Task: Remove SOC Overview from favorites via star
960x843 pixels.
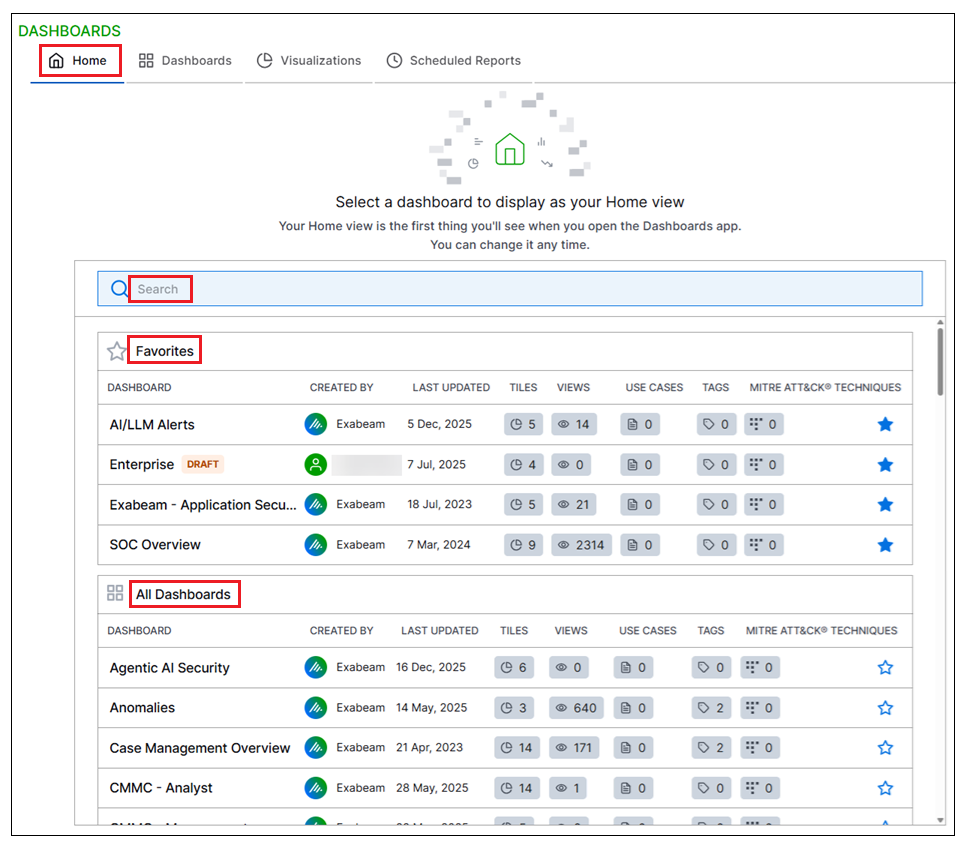Action: pyautogui.click(x=885, y=545)
